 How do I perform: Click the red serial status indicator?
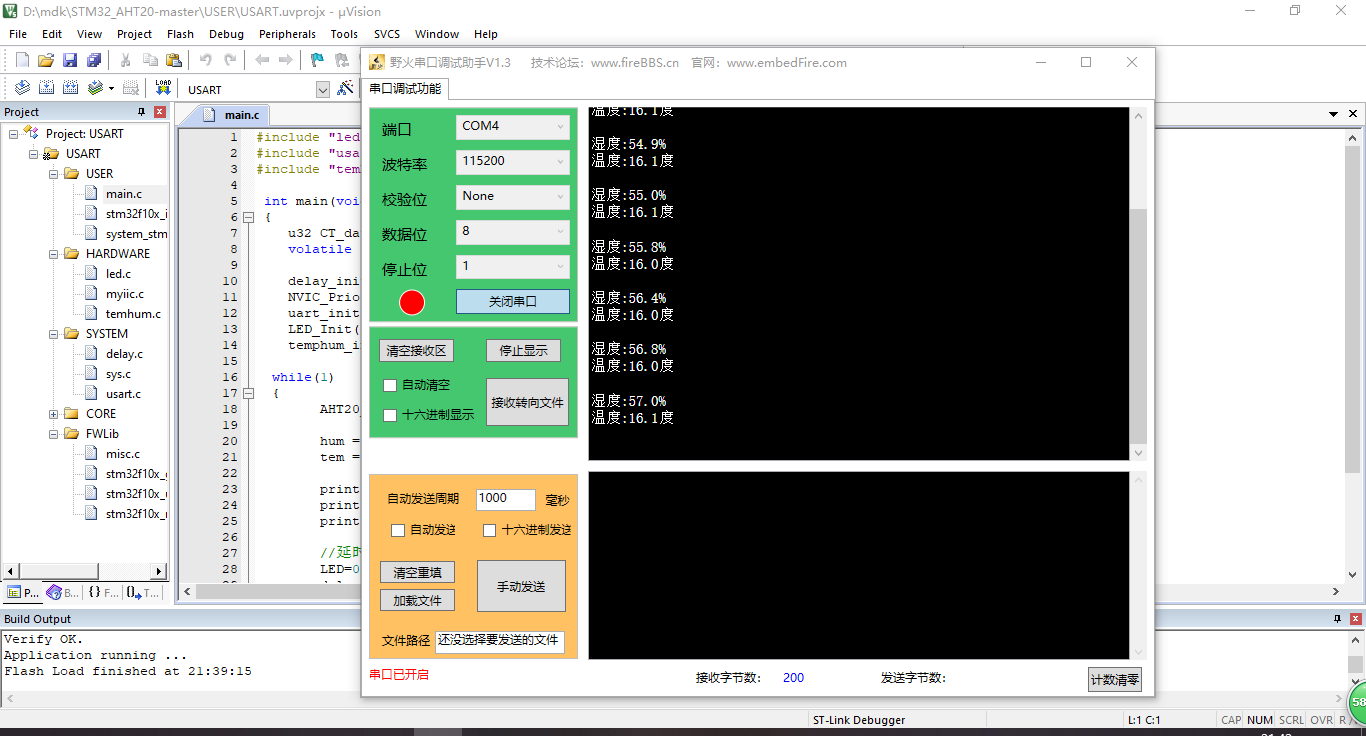412,302
